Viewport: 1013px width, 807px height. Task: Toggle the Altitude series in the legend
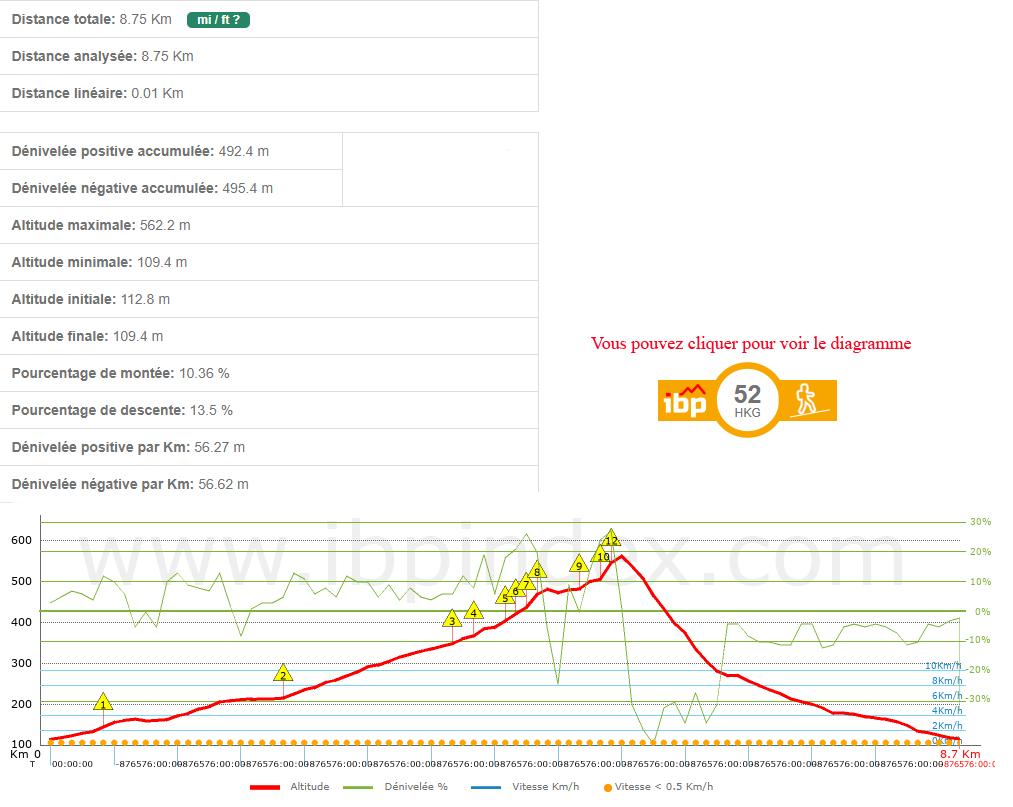point(290,787)
